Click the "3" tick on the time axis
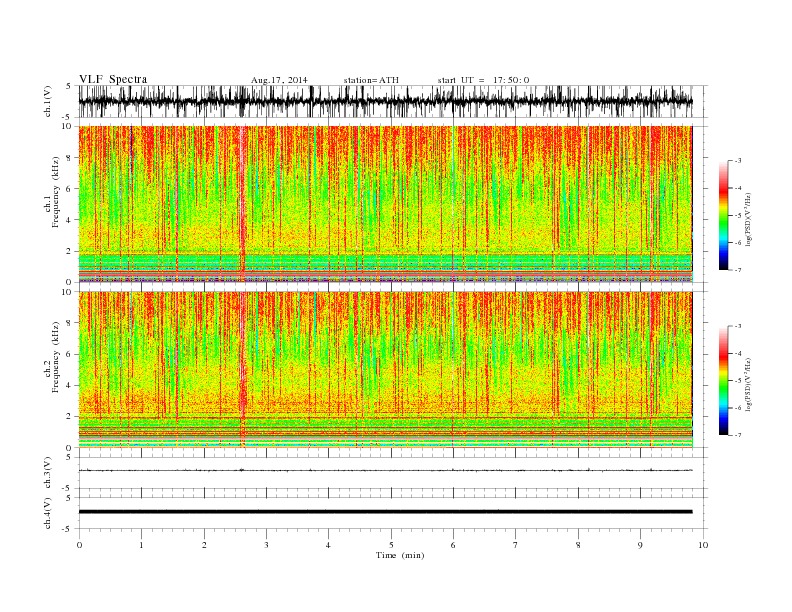Viewport: 792px width, 612px height. coord(266,545)
